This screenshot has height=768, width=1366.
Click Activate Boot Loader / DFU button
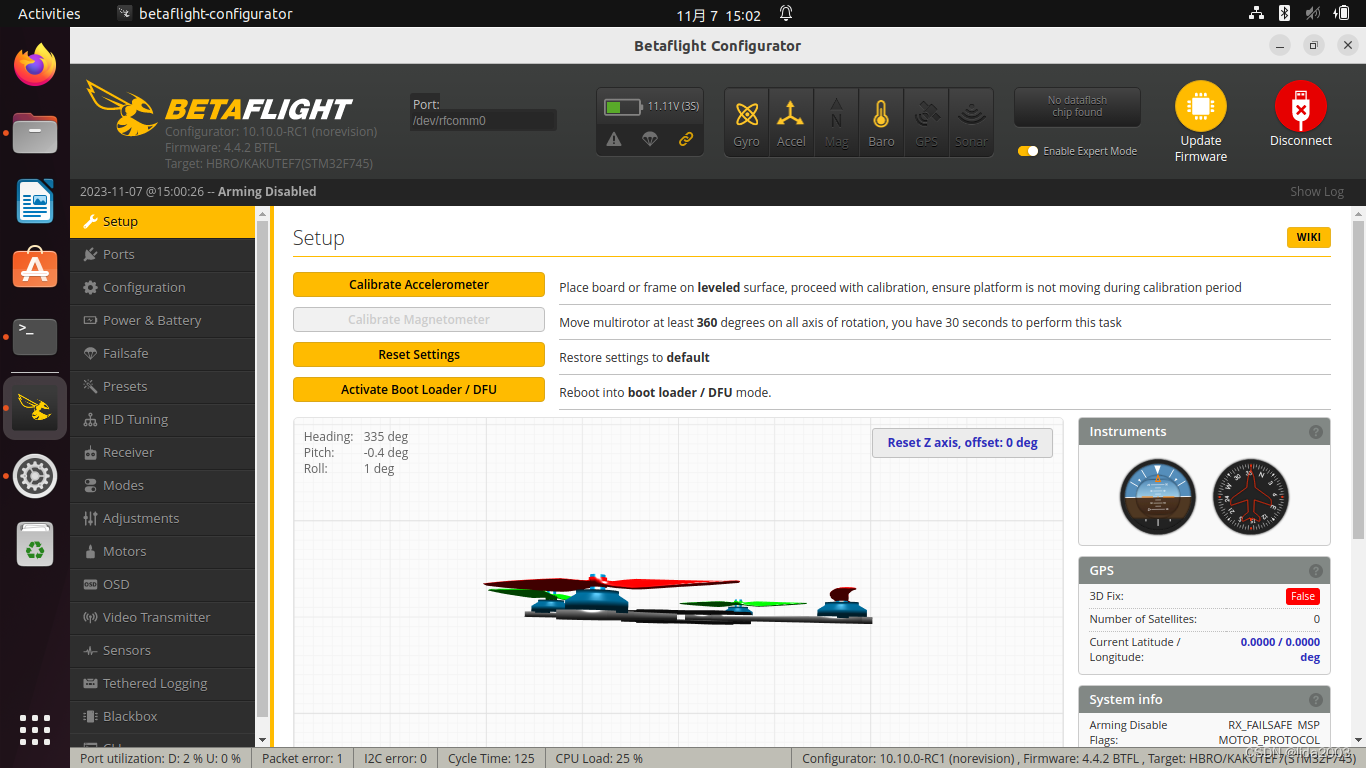(x=419, y=390)
